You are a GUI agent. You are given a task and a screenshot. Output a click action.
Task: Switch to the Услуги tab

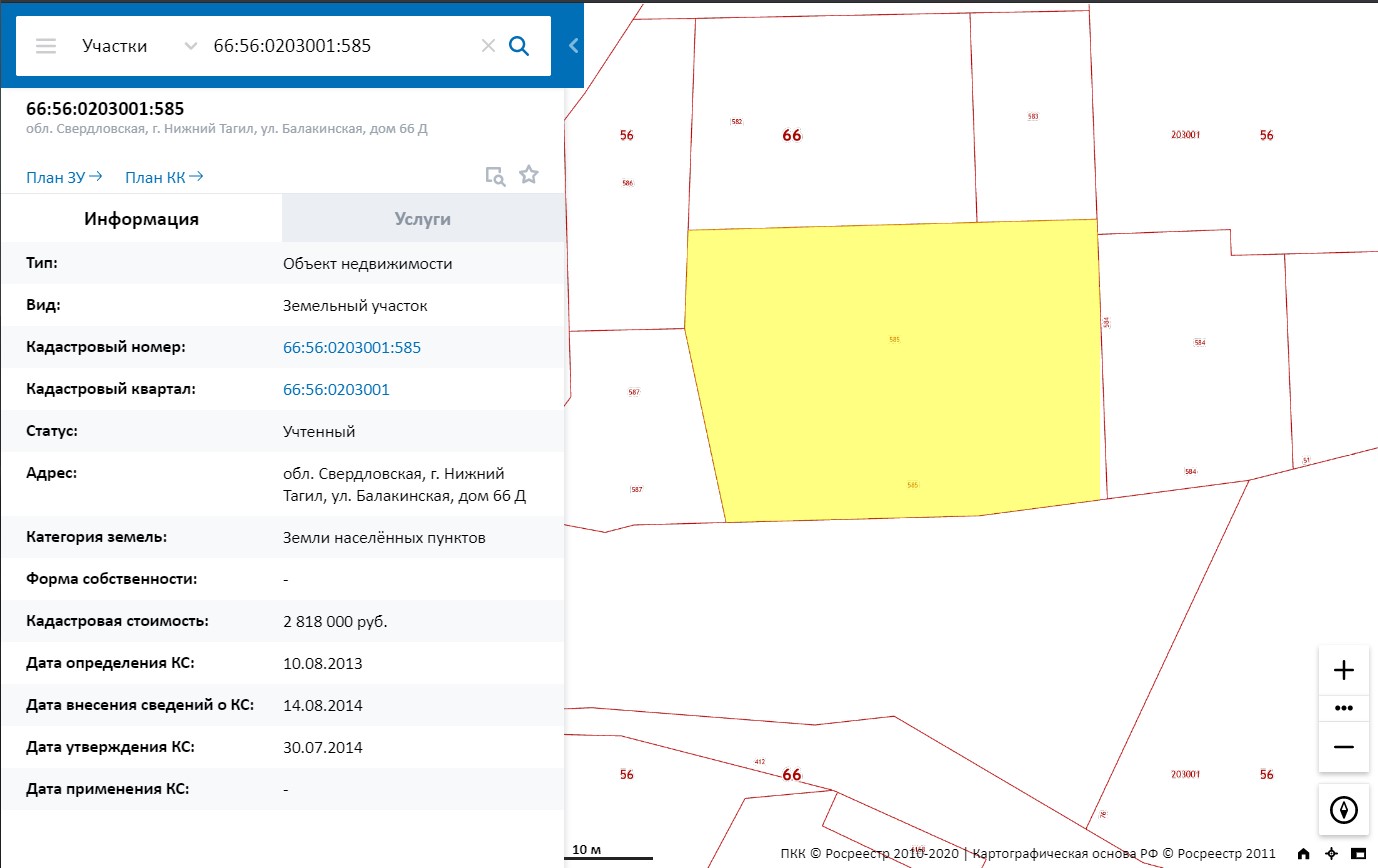[x=423, y=219]
